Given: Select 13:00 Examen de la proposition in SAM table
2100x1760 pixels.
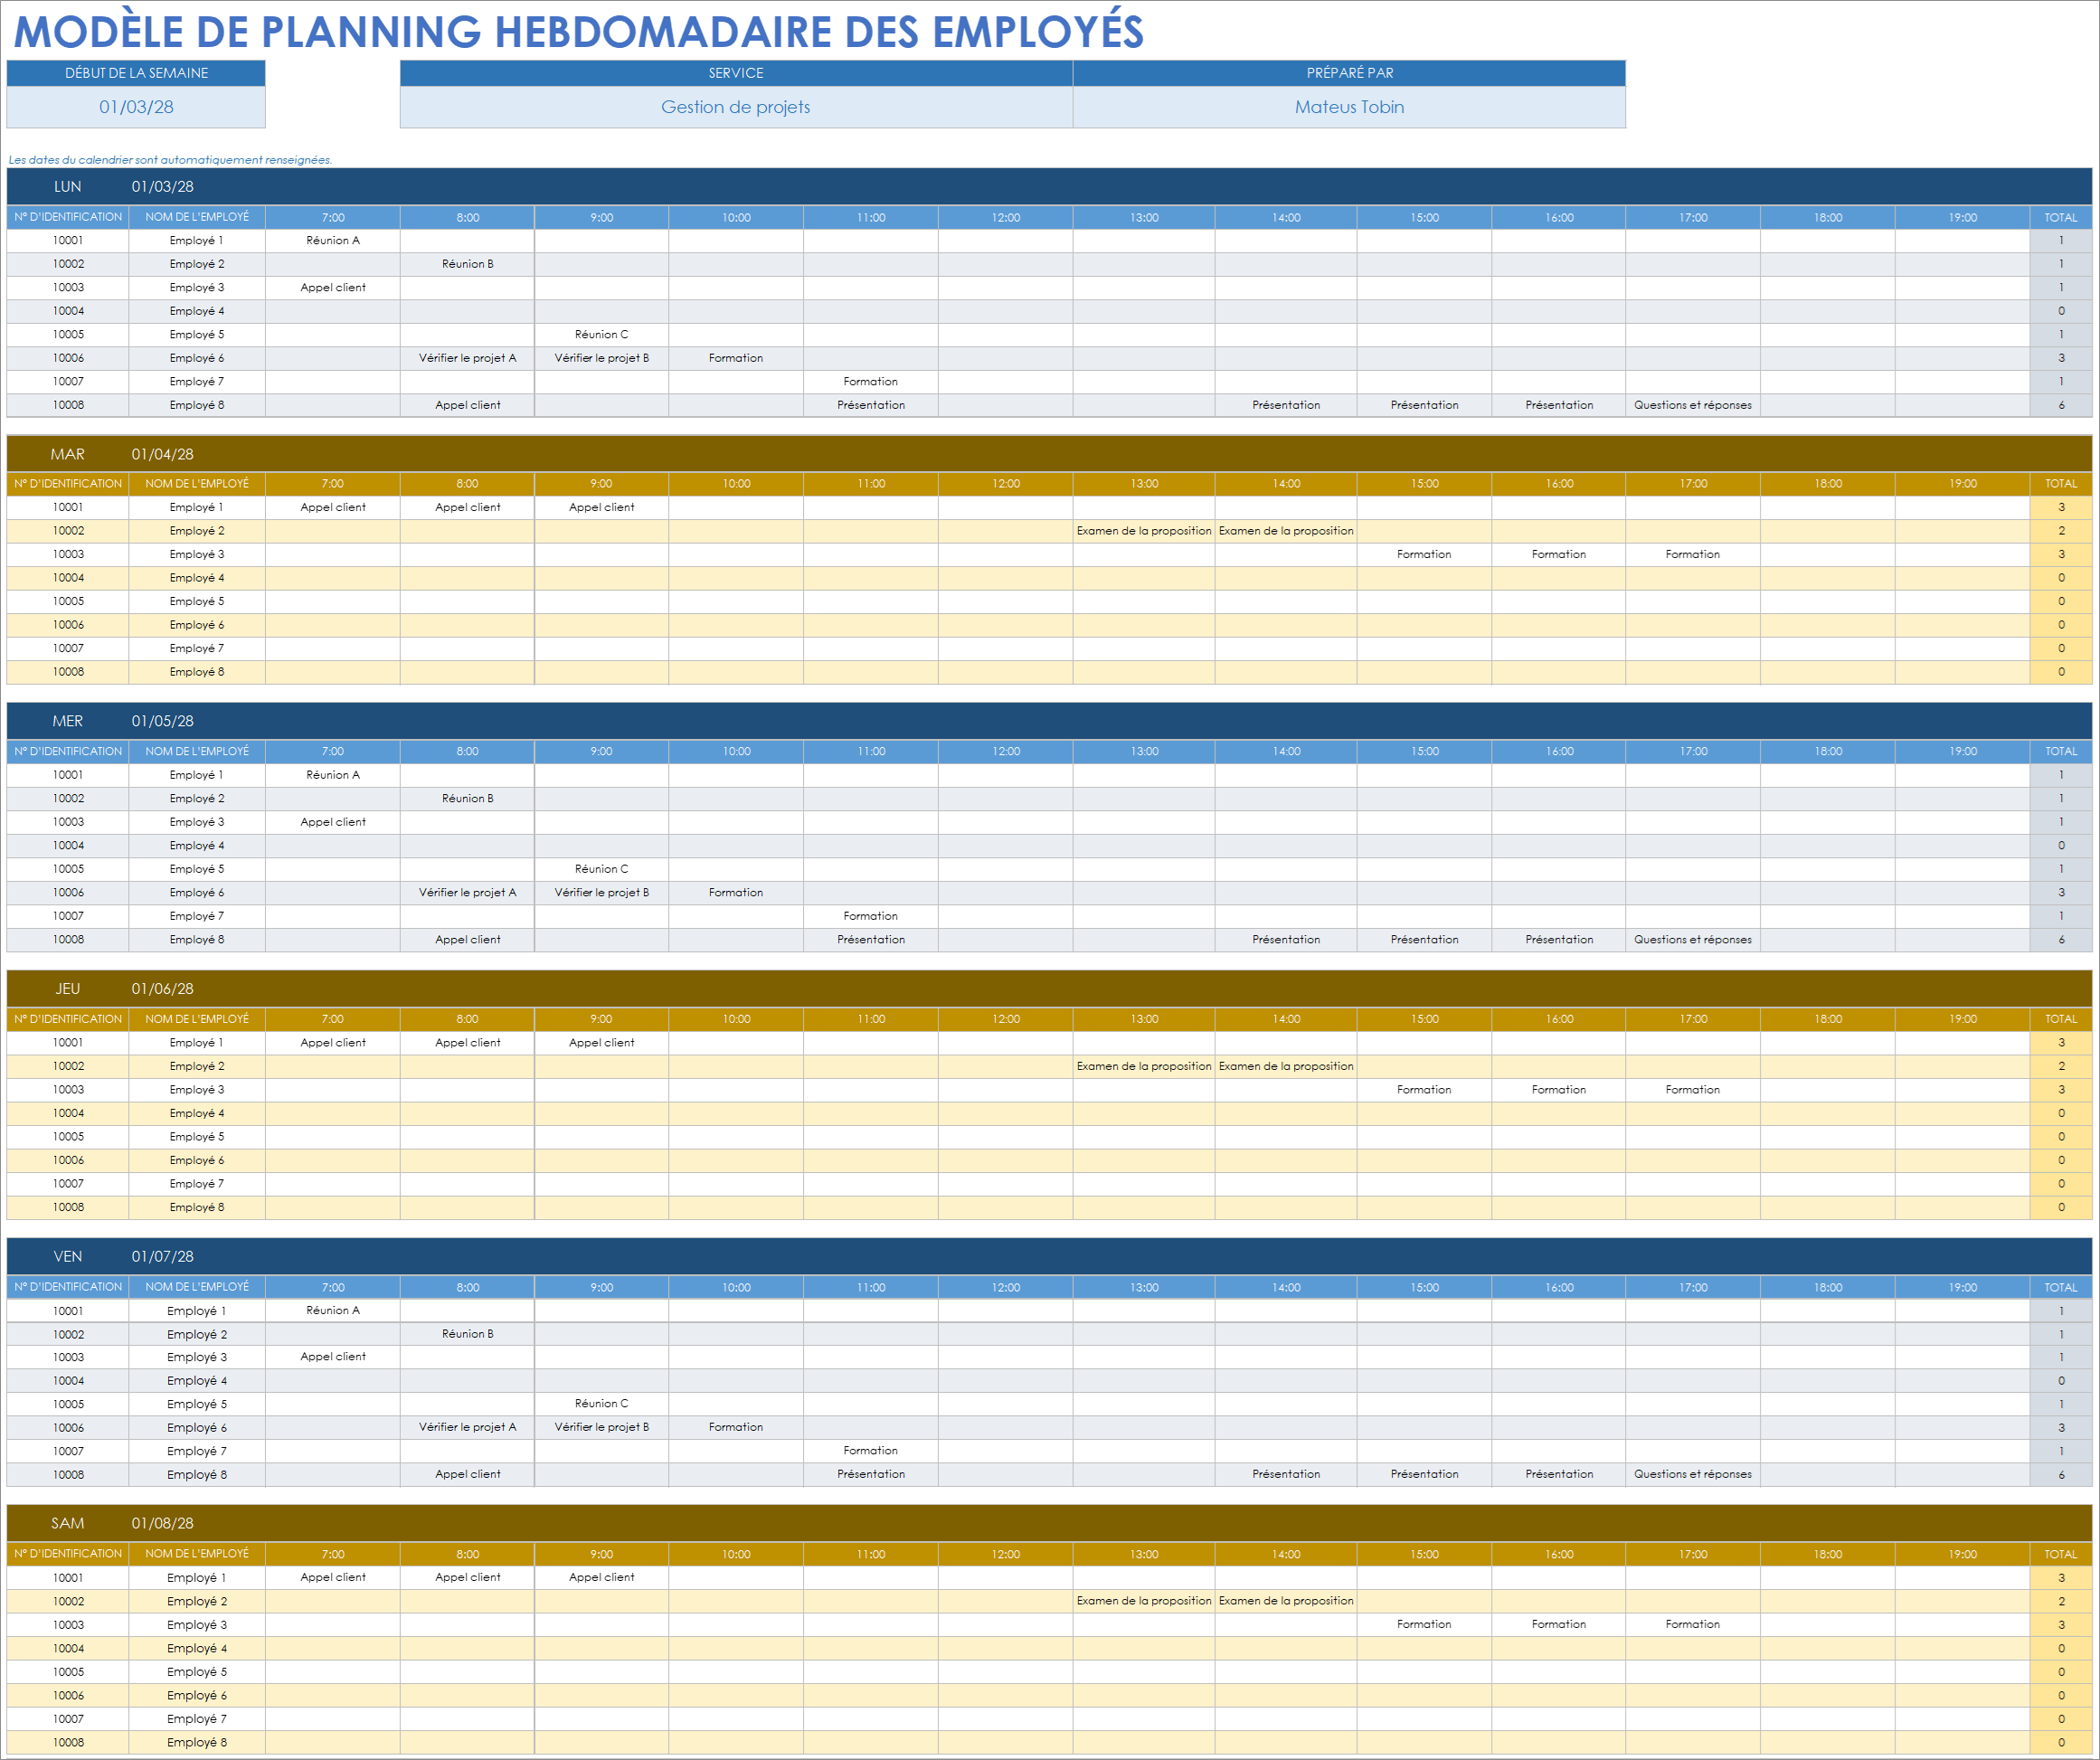Looking at the screenshot, I should point(1144,1602).
